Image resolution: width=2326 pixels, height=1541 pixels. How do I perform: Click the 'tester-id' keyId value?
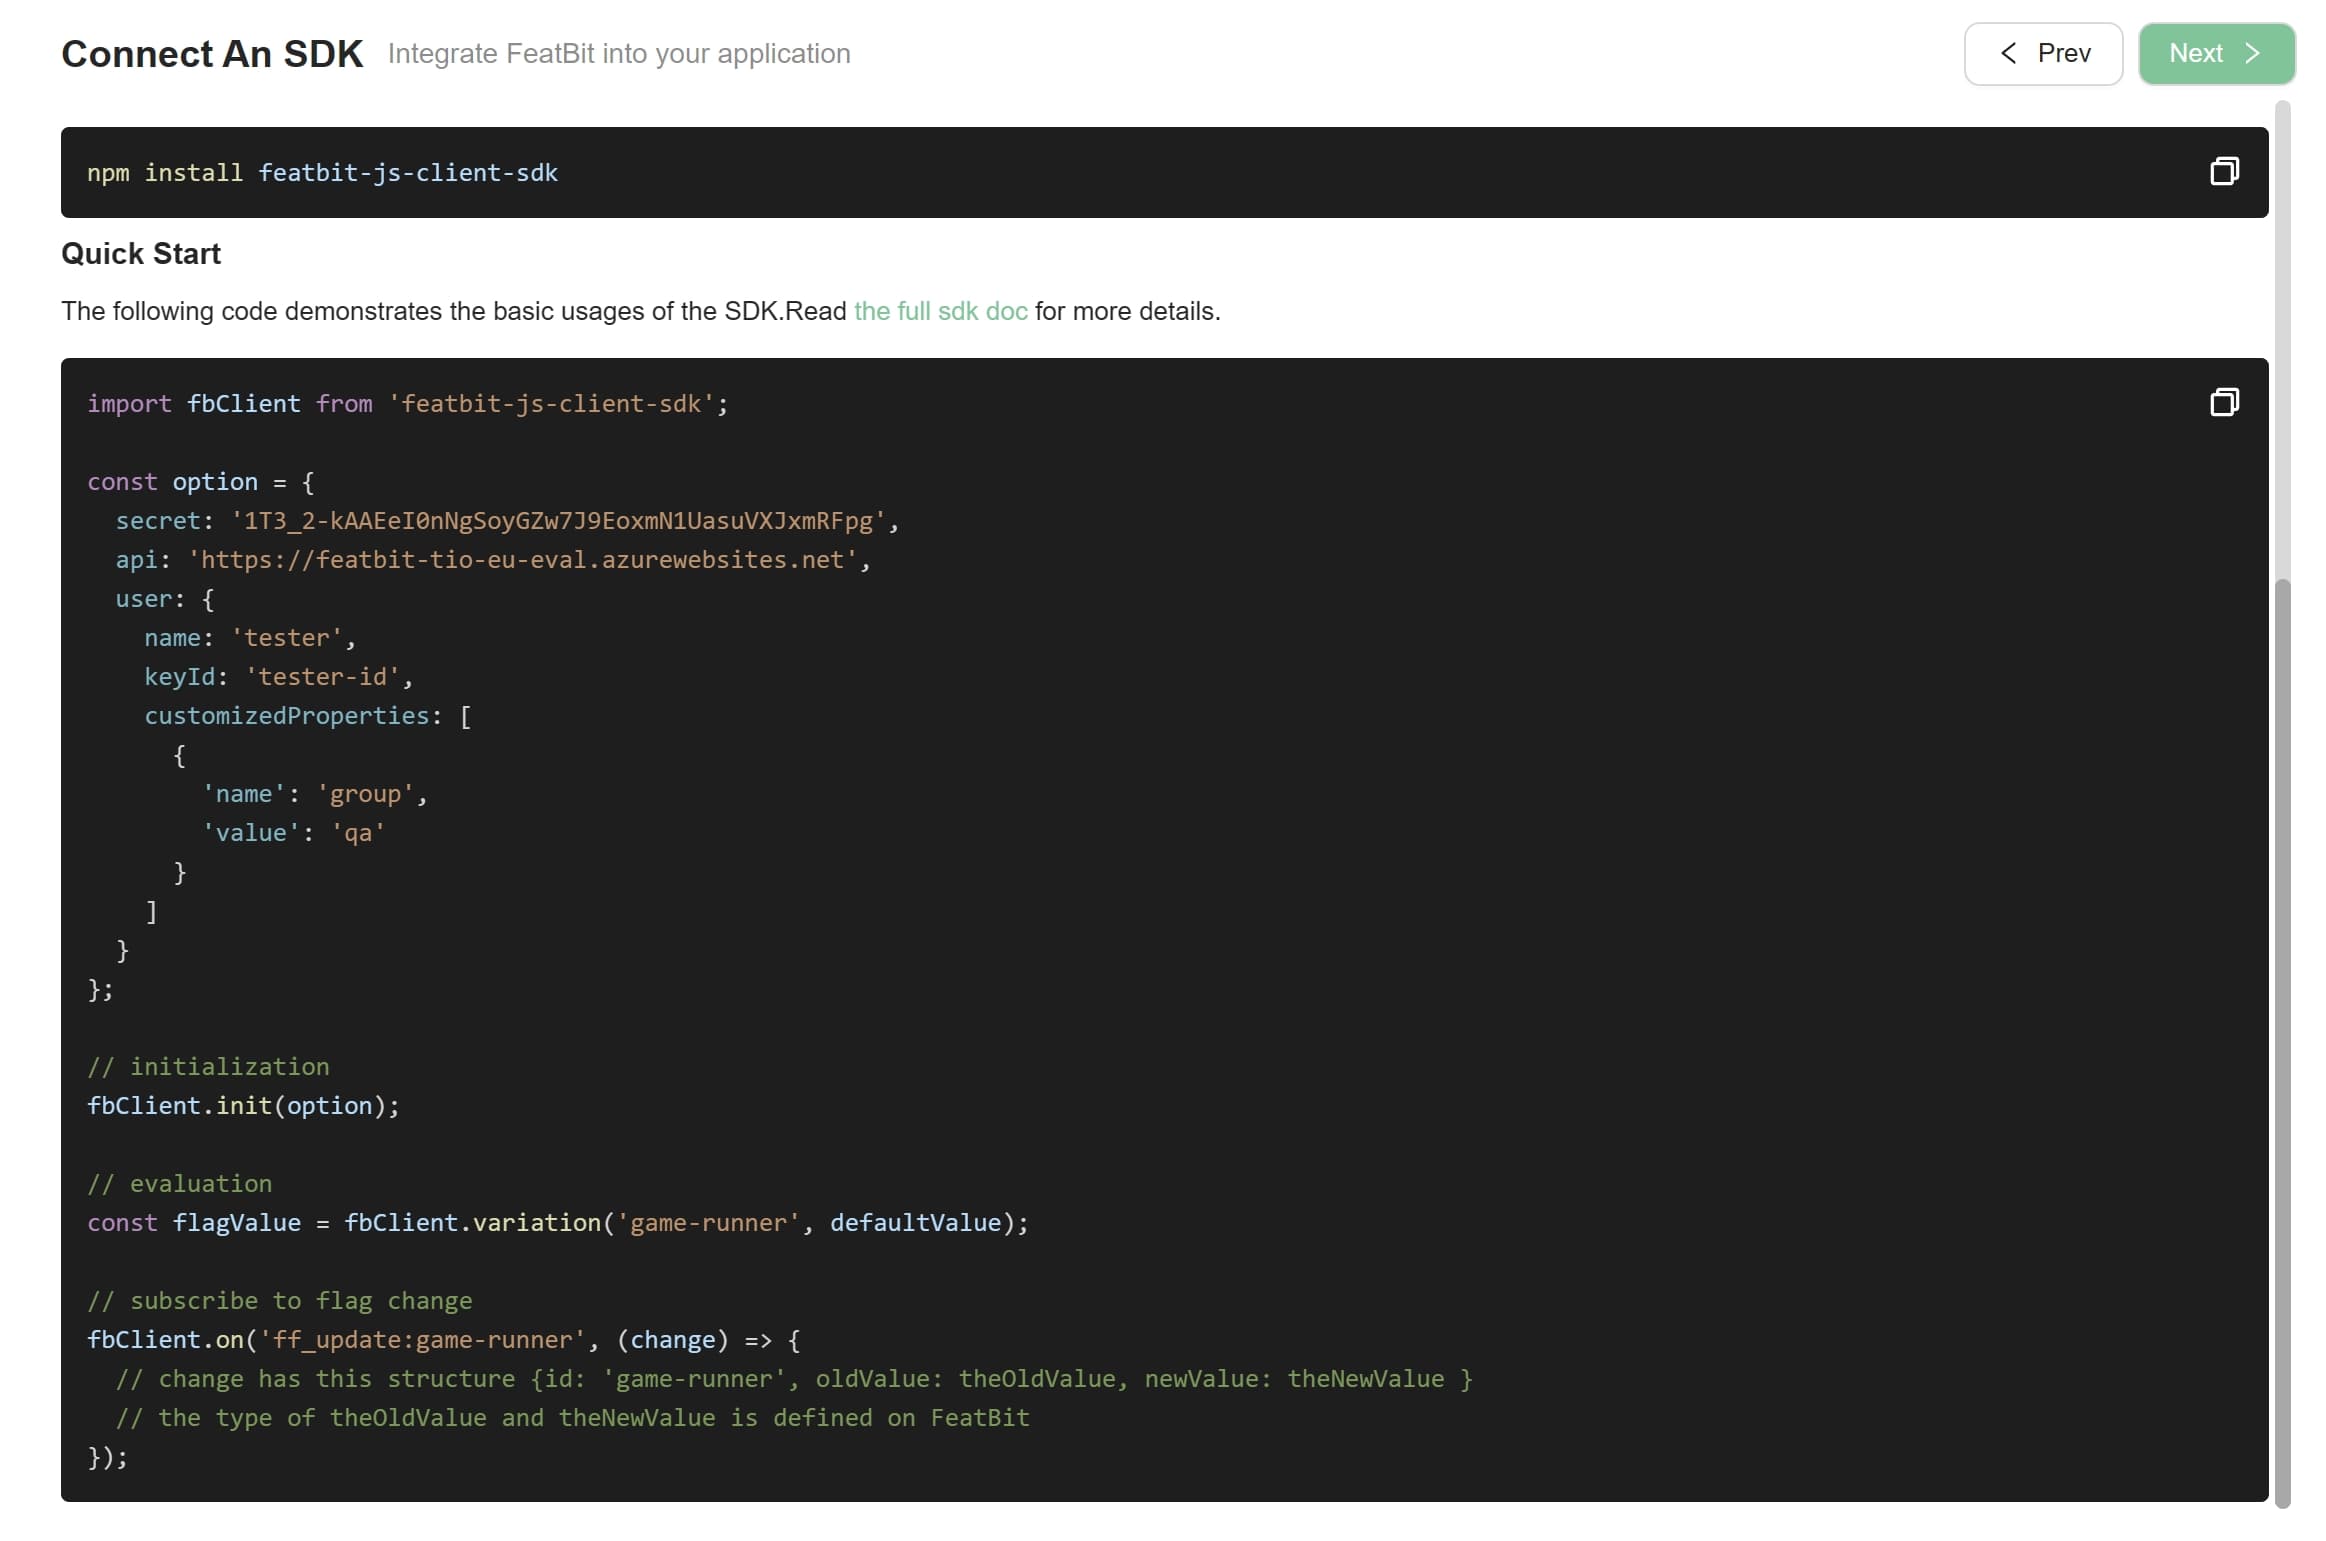coord(322,677)
